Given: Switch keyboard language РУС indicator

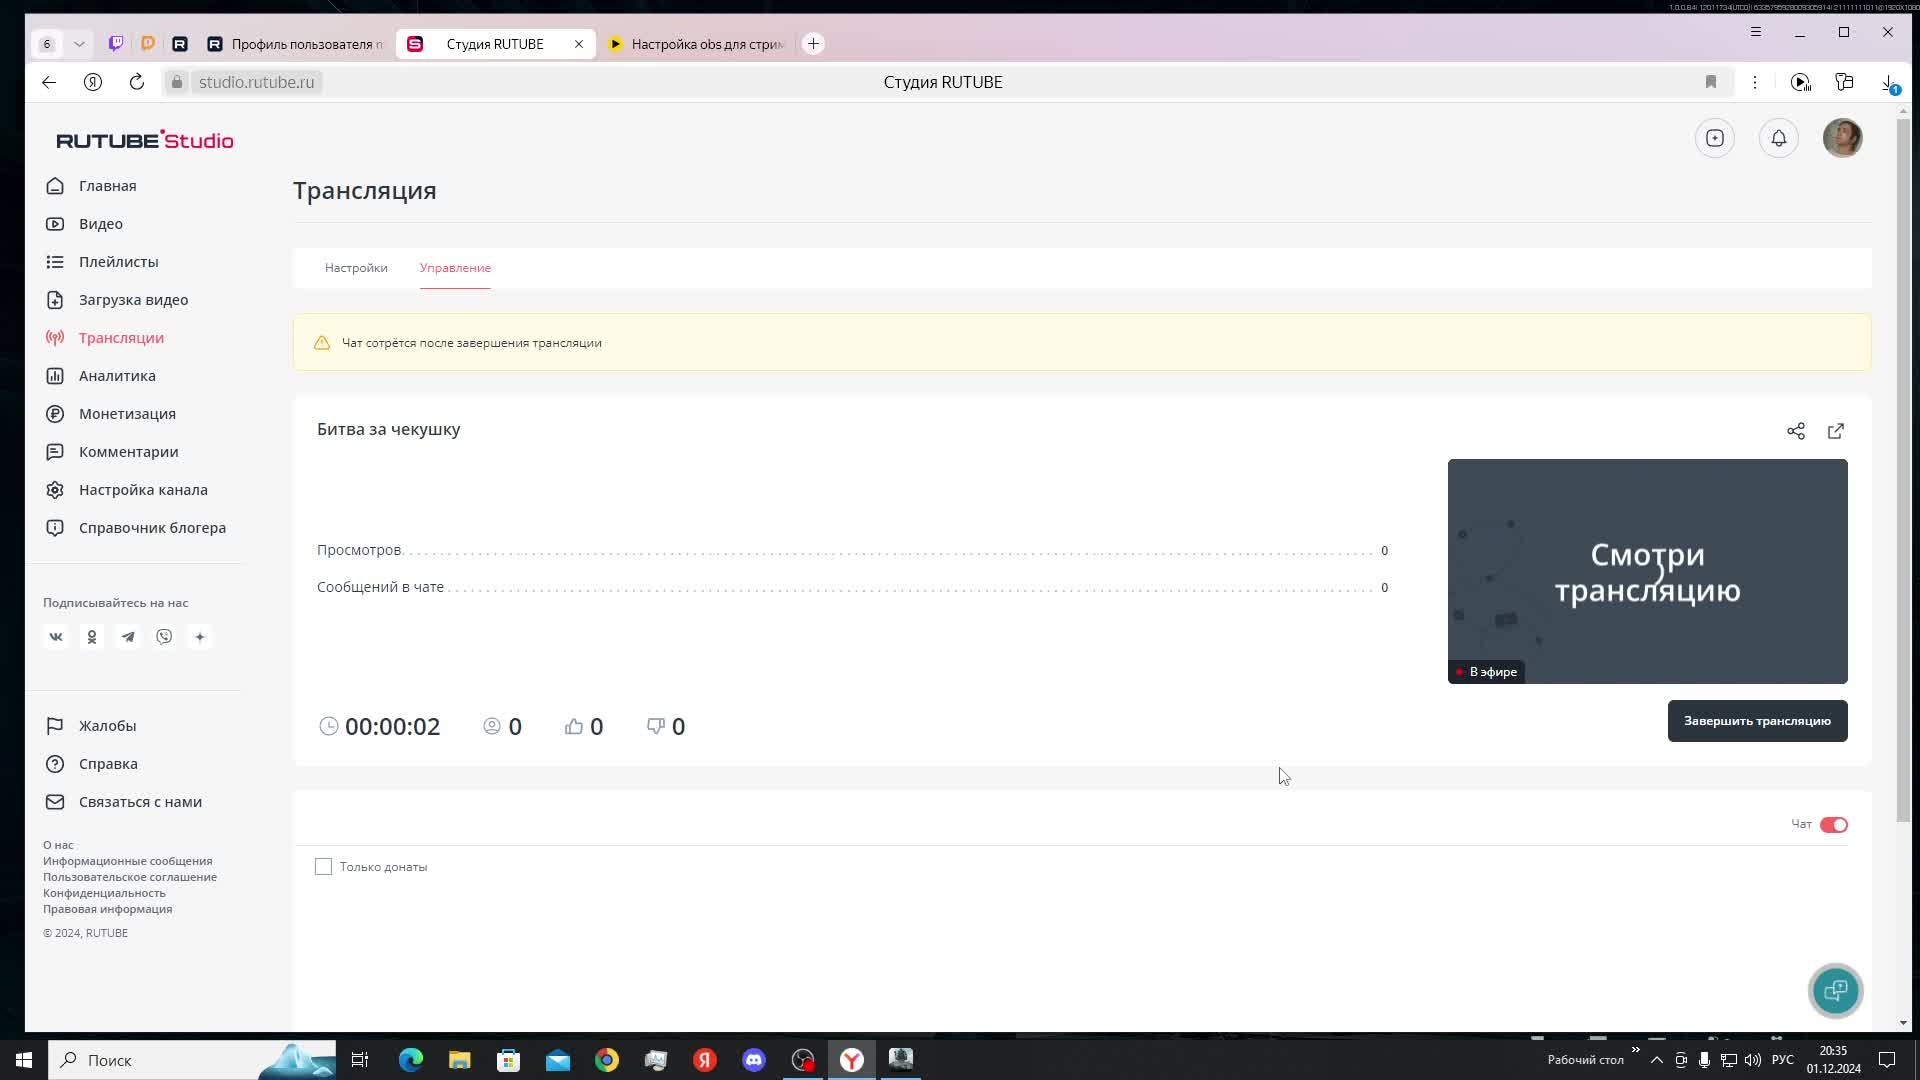Looking at the screenshot, I should (x=1783, y=1060).
